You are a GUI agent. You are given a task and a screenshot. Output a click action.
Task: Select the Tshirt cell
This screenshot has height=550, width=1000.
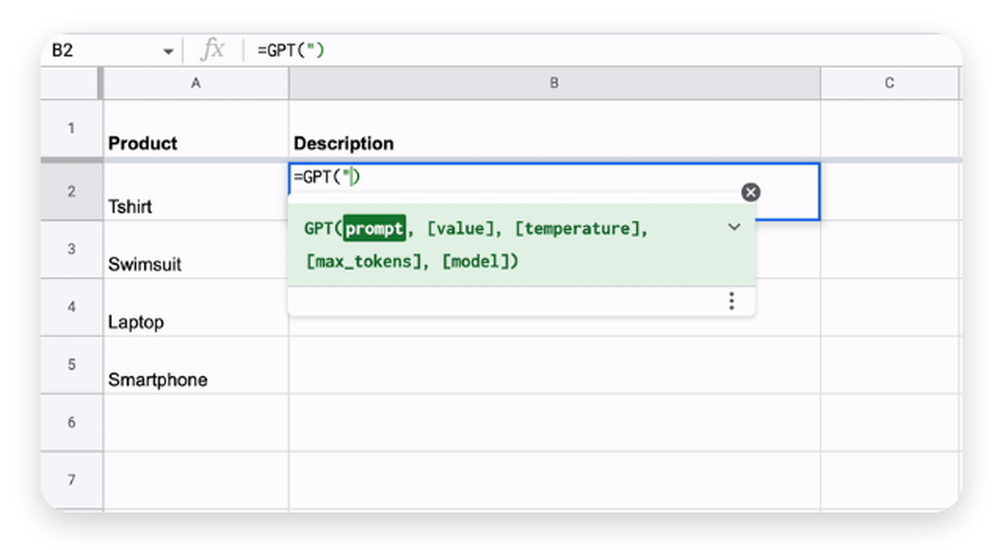[x=196, y=191]
